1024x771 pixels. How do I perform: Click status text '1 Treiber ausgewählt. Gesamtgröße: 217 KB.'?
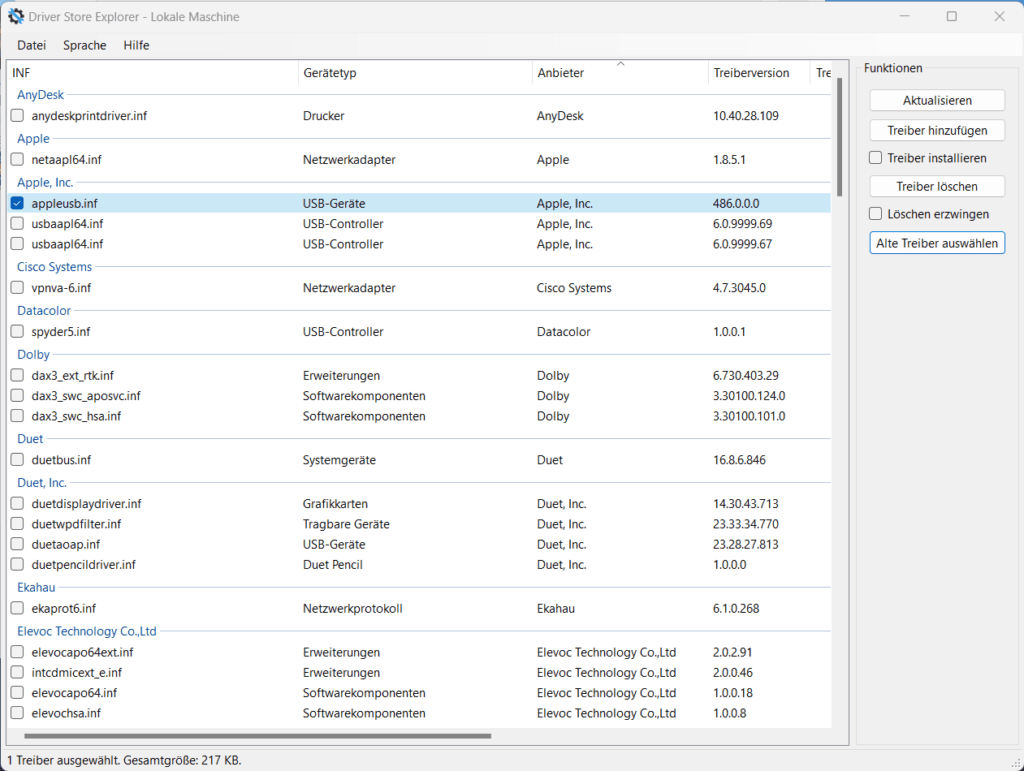(x=124, y=761)
